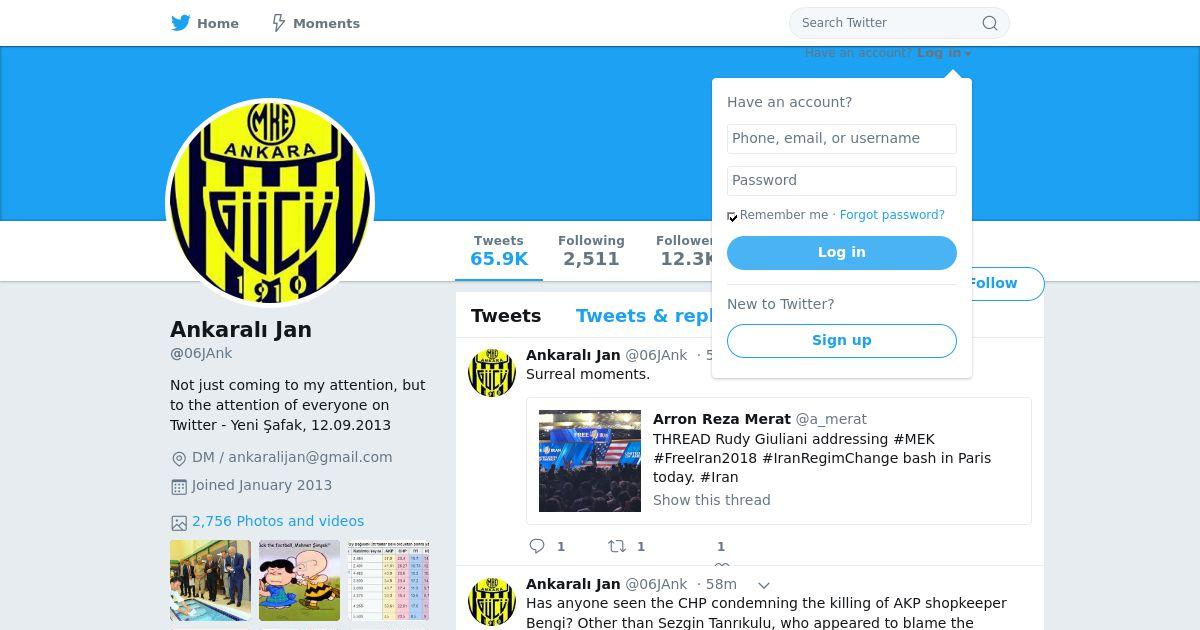The height and width of the screenshot is (630, 1200).
Task: Click the Ankaragücü profile avatar image
Action: [x=270, y=203]
